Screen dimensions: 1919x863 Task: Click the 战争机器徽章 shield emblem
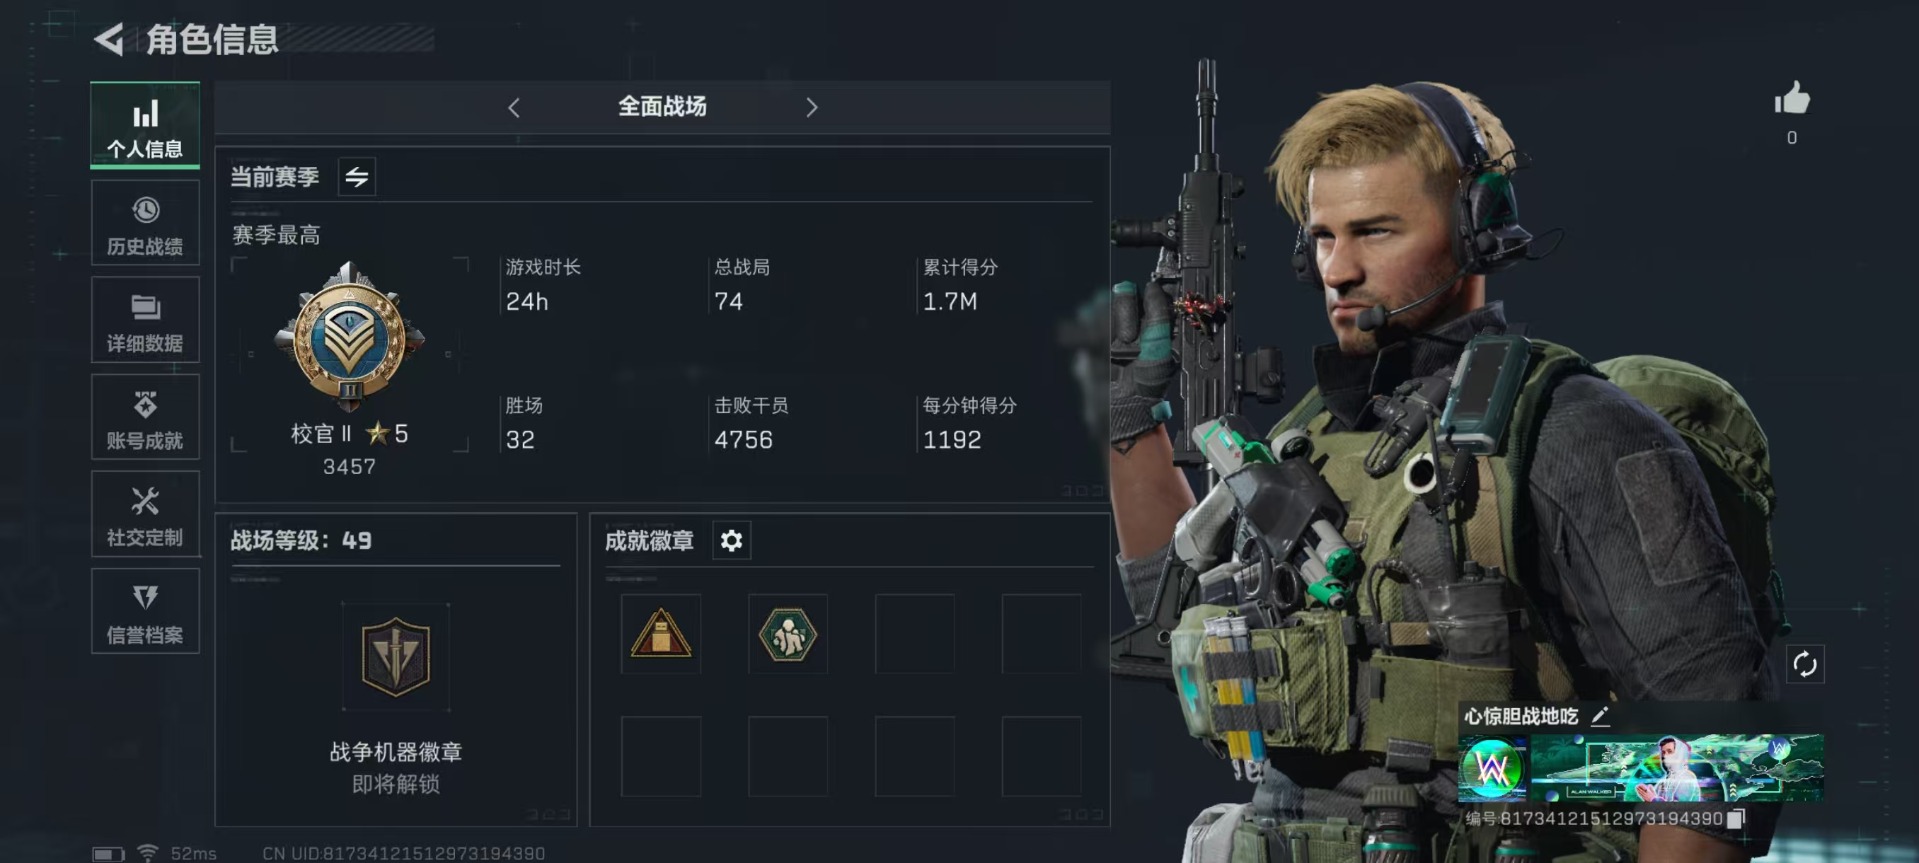click(395, 657)
